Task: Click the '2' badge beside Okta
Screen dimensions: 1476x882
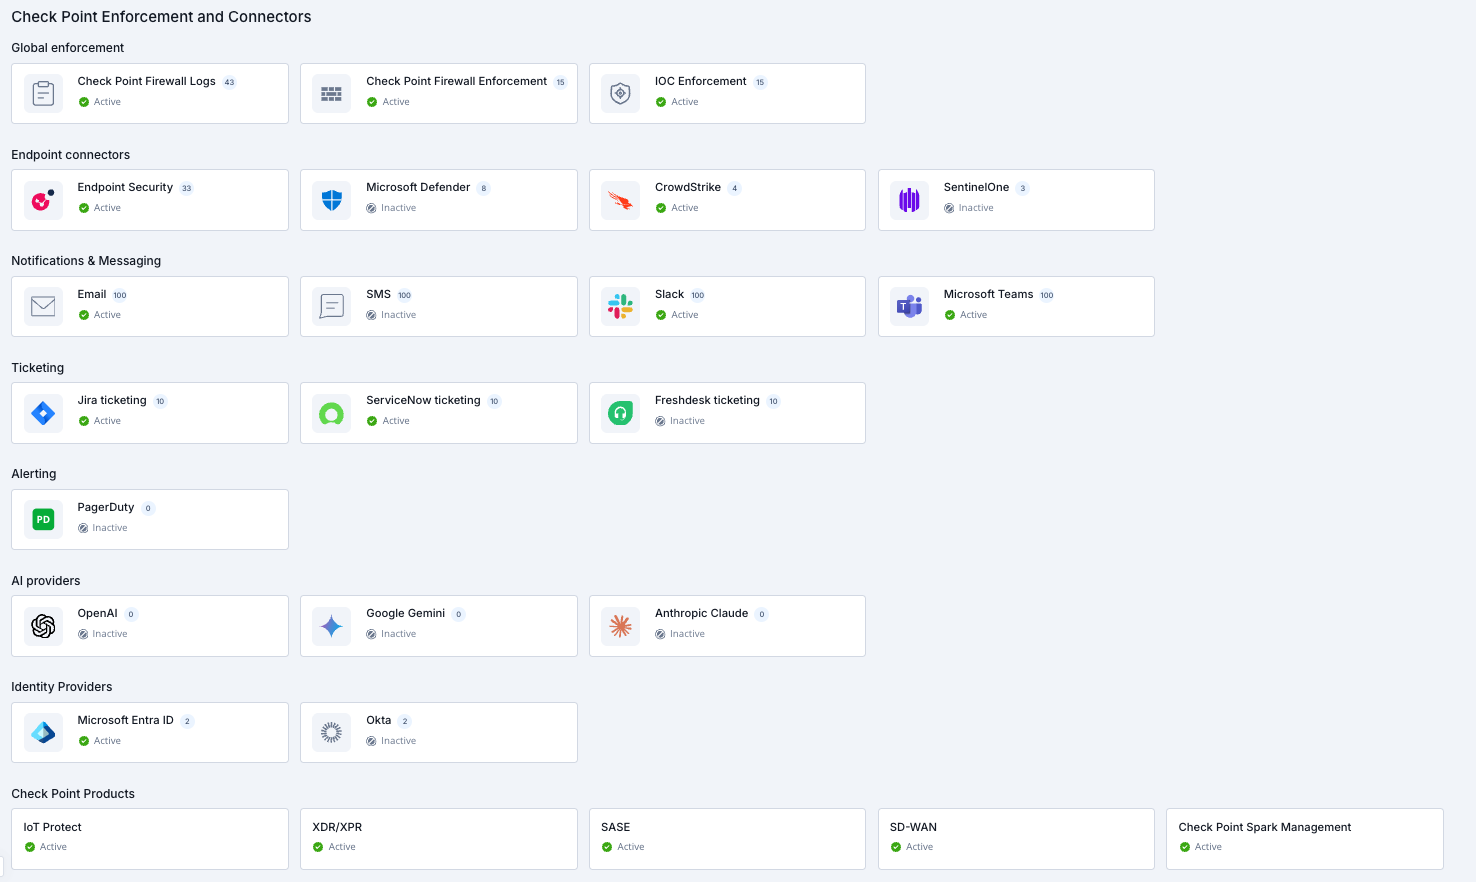Action: coord(405,721)
